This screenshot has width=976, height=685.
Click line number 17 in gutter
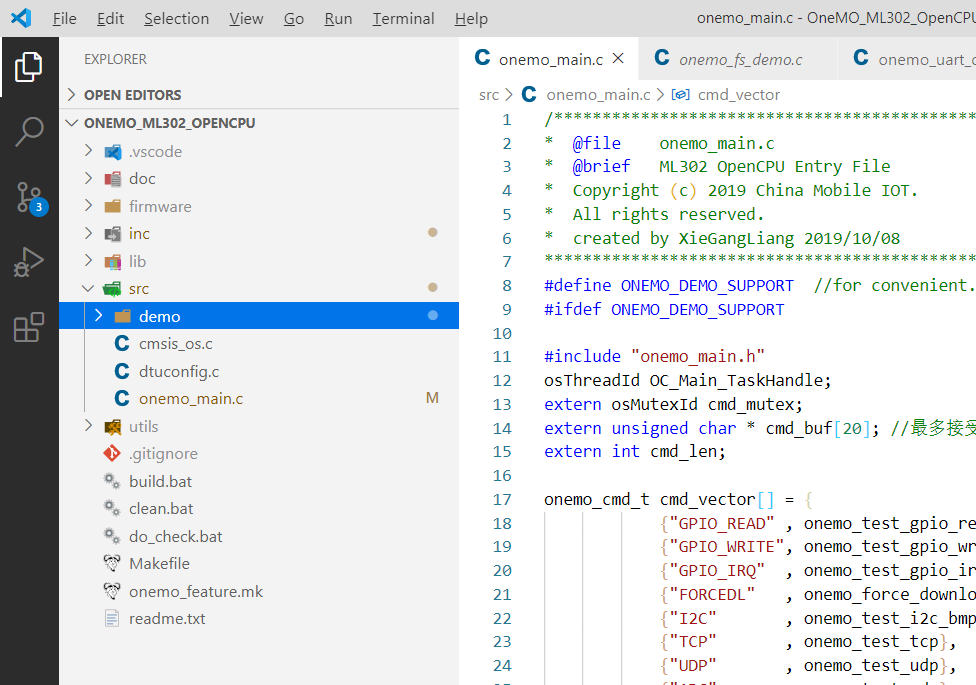(501, 499)
